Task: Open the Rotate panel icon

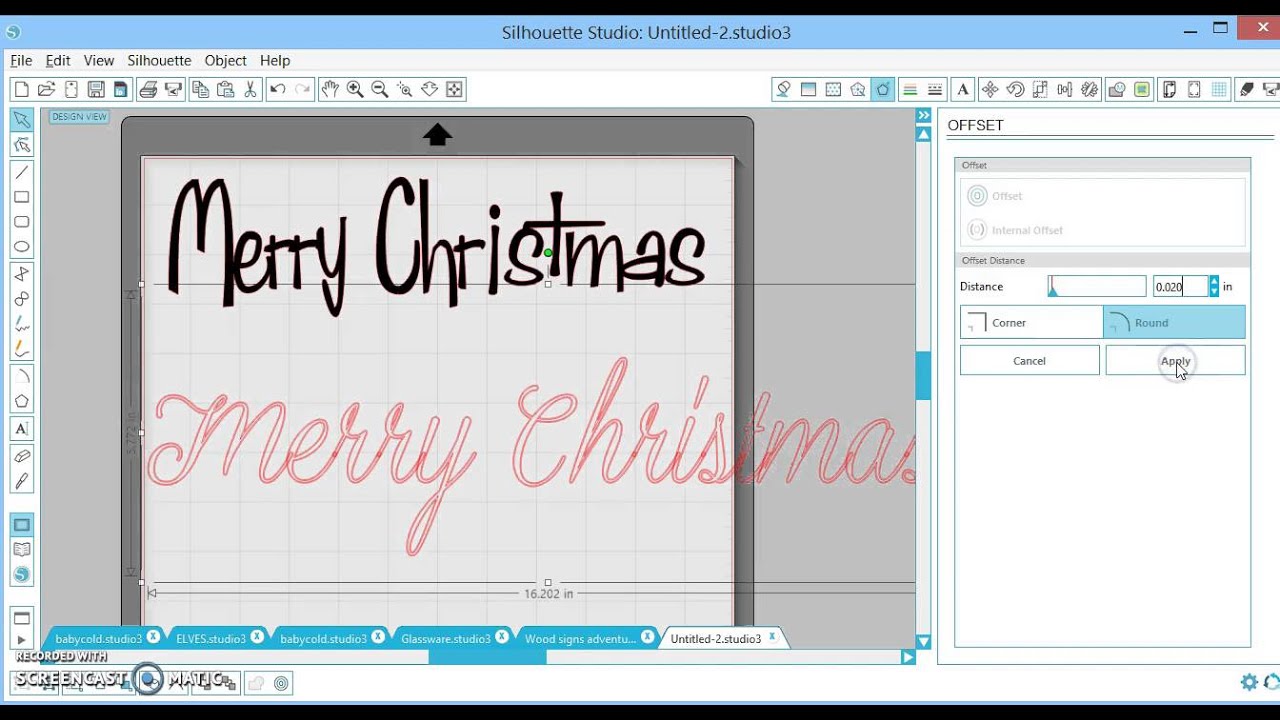Action: tap(1015, 89)
